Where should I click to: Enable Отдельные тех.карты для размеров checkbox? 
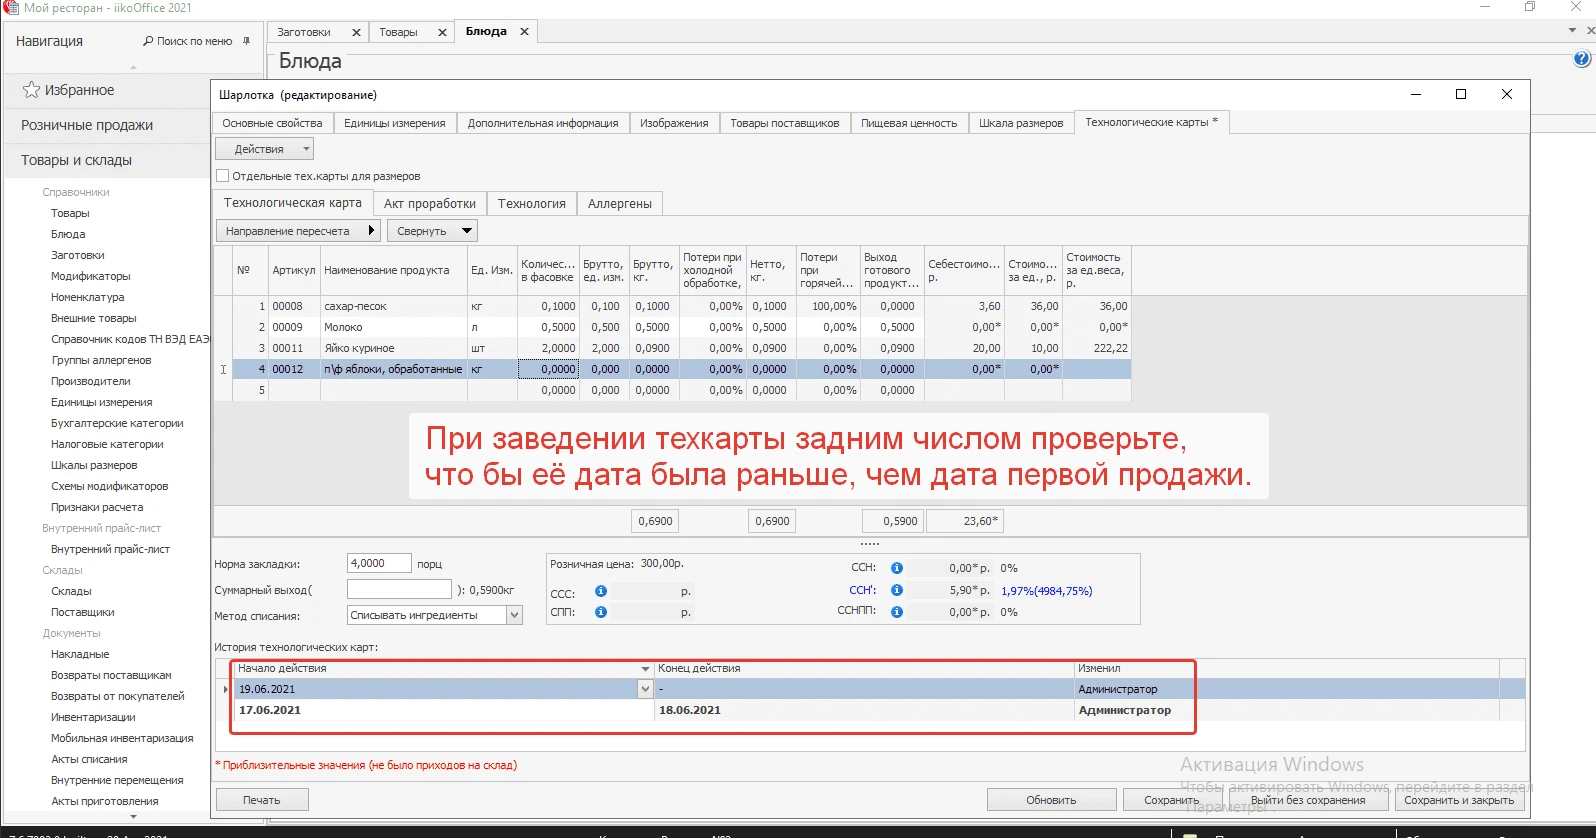(223, 176)
